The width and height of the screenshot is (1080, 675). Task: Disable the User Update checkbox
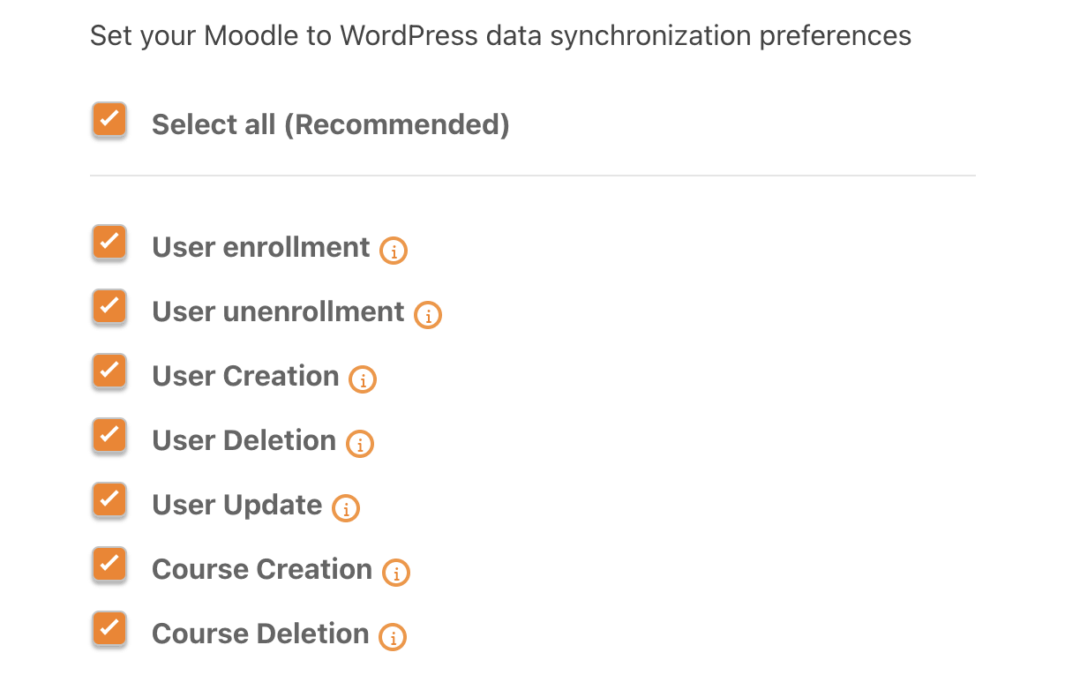click(x=109, y=501)
